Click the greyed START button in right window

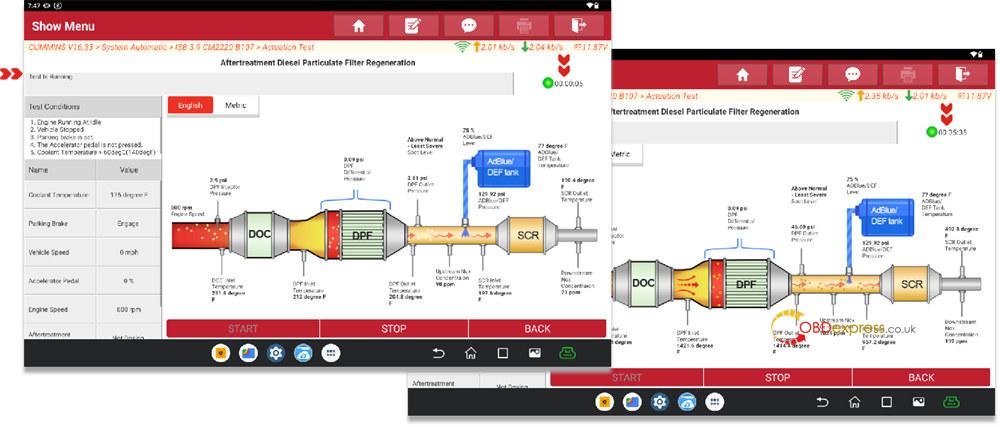[x=627, y=377]
